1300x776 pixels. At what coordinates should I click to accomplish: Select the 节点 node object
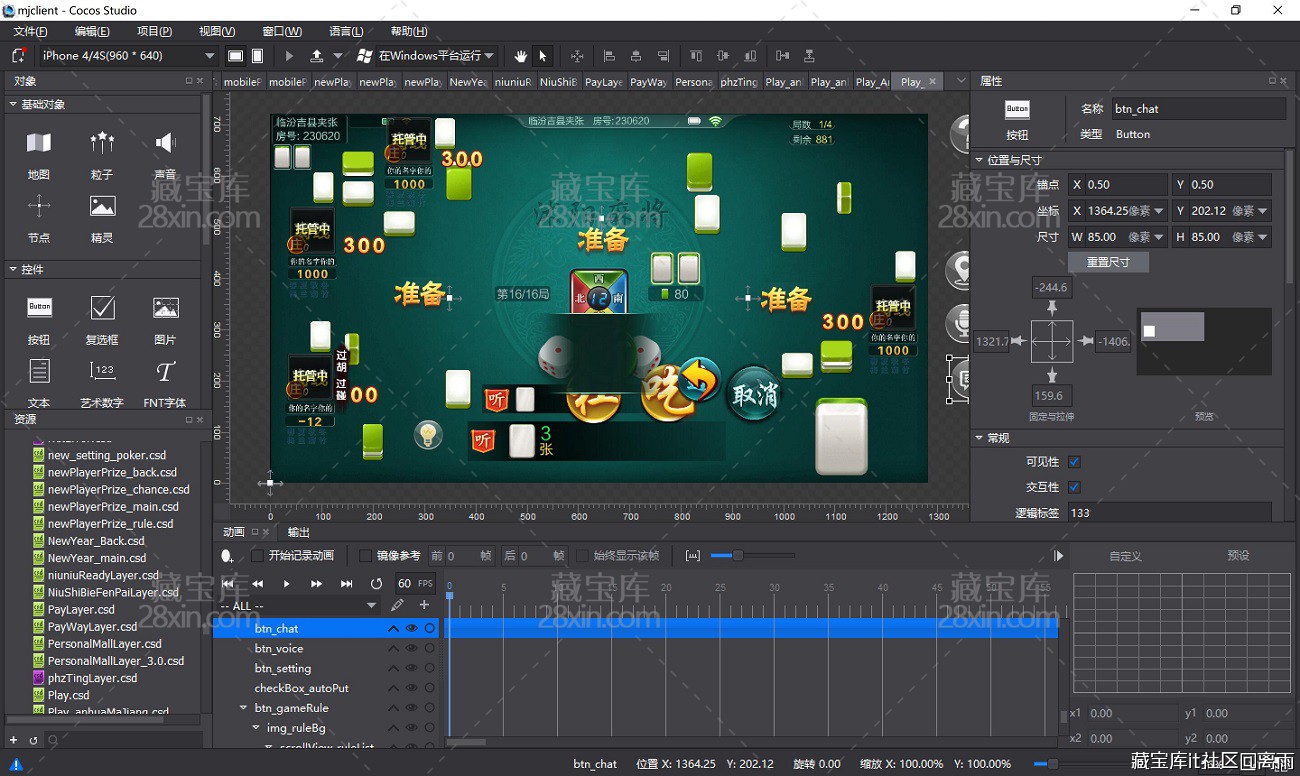[x=38, y=217]
